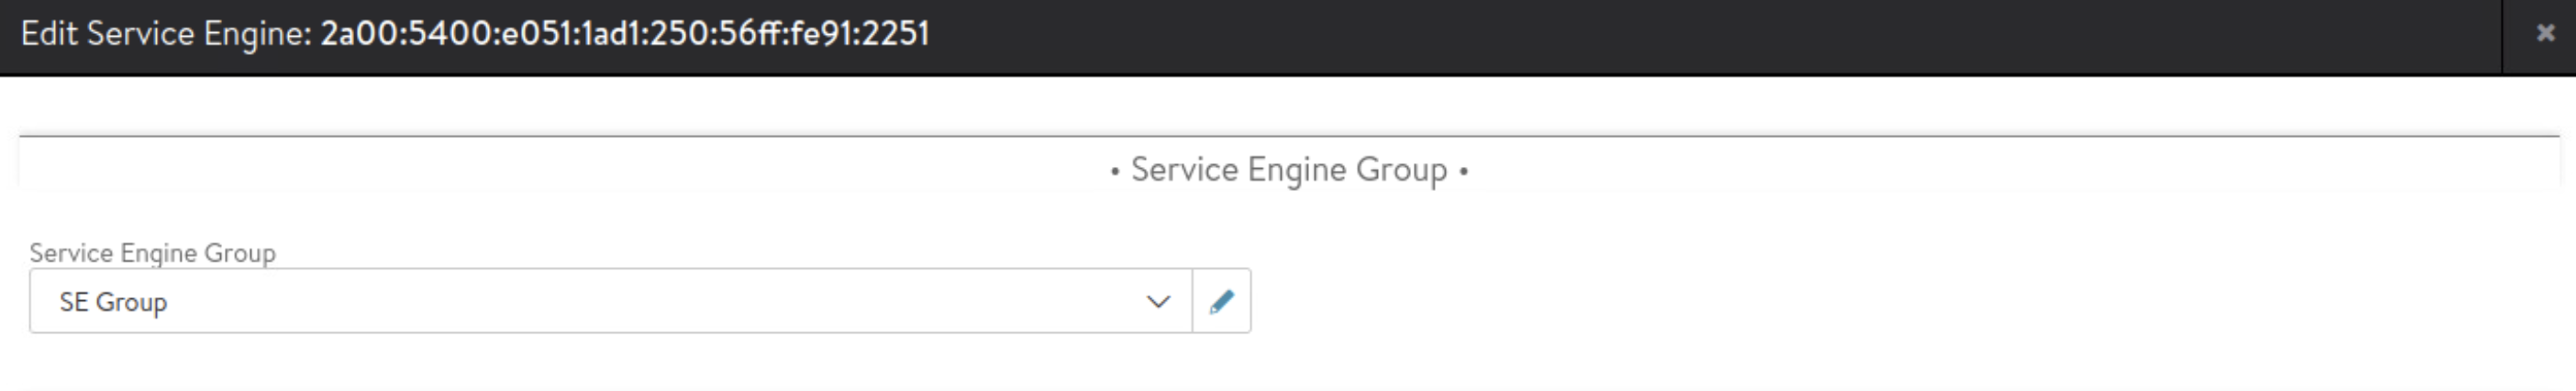Click the horizontal divider above the section heading
This screenshot has height=391, width=2576.
click(1288, 135)
